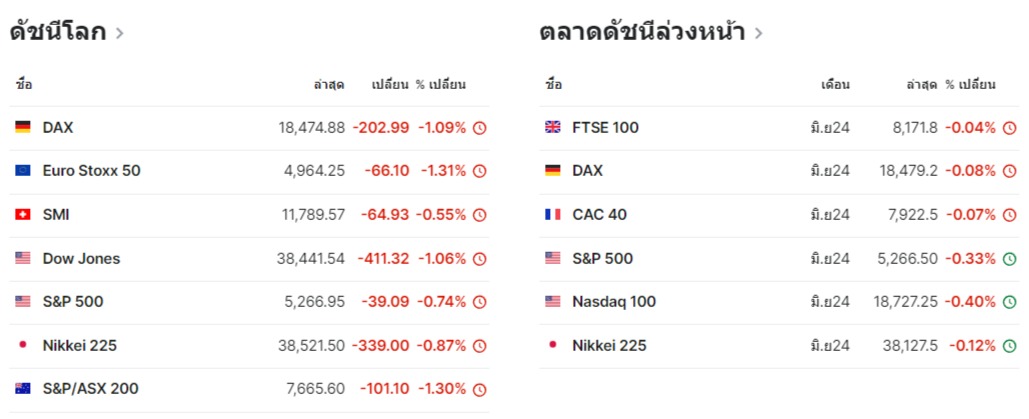1029x419 pixels.
Task: Expand the ตลาดดัชนีล่วงหน้า section chevron
Action: (759, 33)
